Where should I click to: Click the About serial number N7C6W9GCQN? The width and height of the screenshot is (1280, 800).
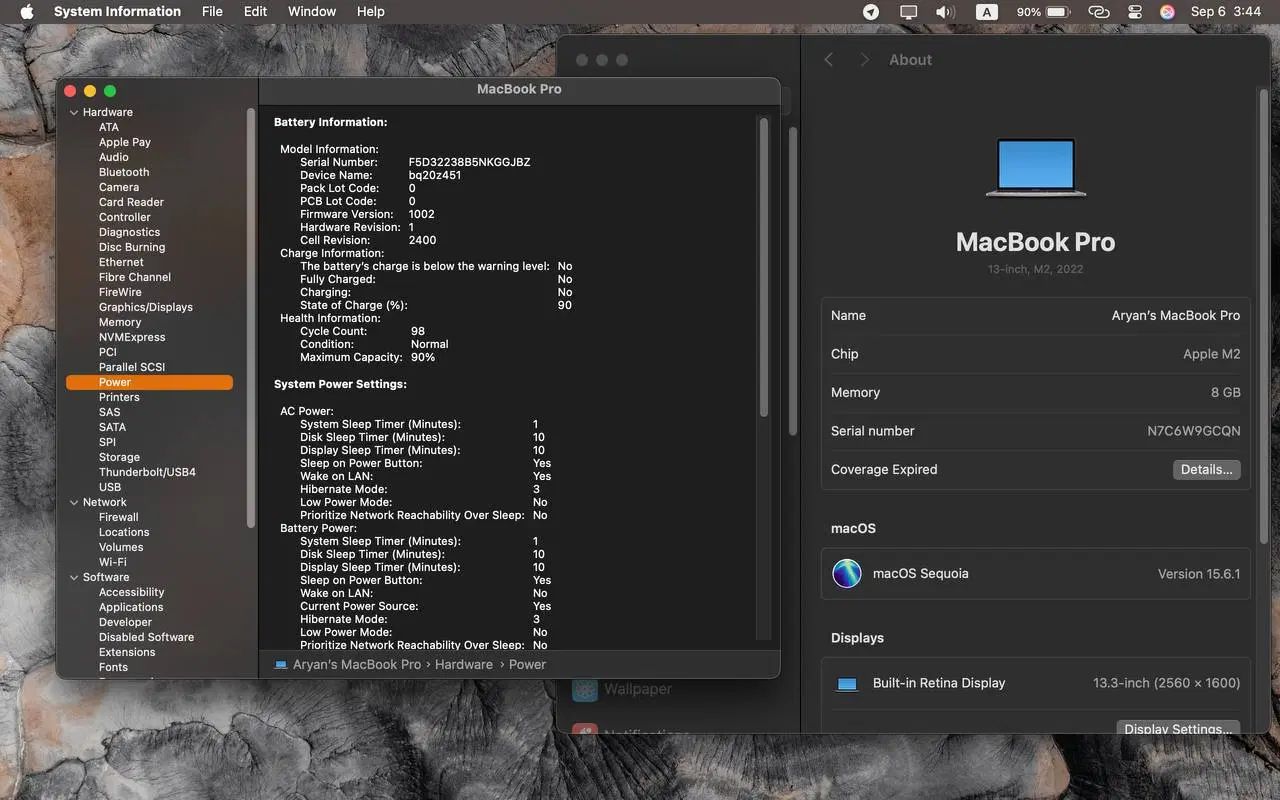[x=1193, y=431]
